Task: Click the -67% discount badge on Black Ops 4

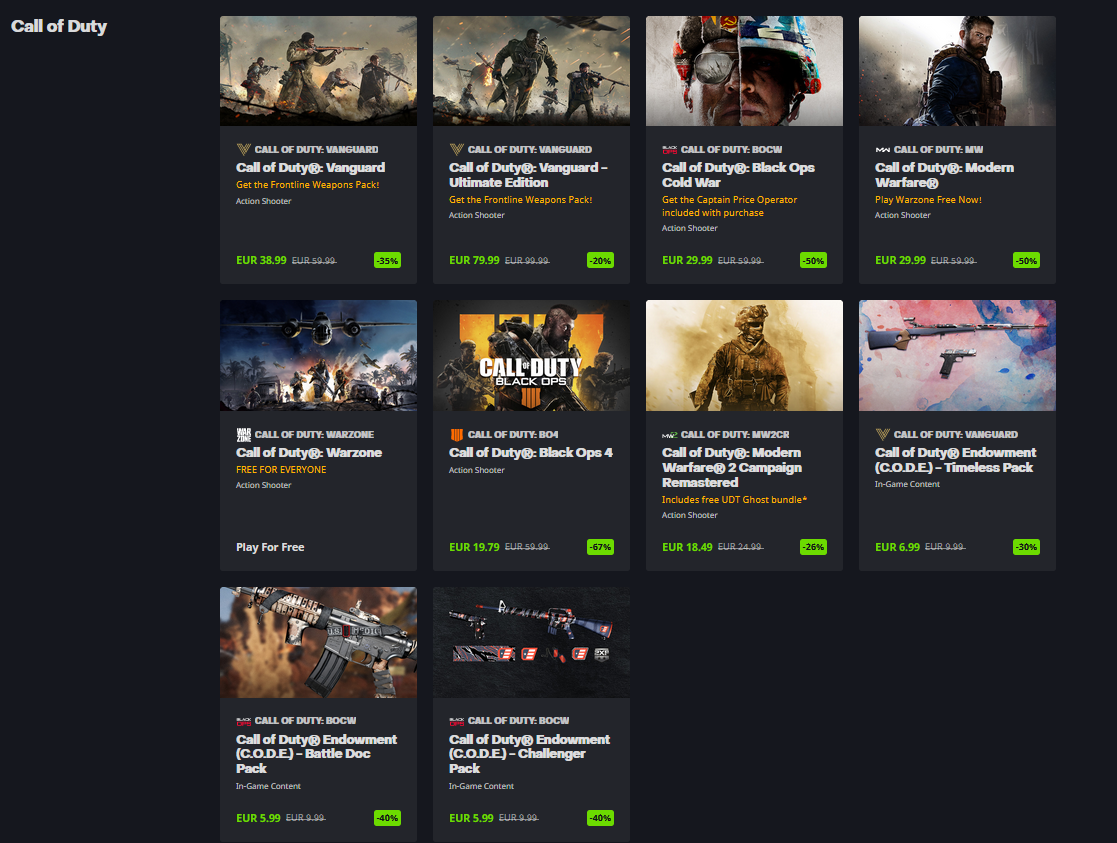Action: tap(600, 547)
